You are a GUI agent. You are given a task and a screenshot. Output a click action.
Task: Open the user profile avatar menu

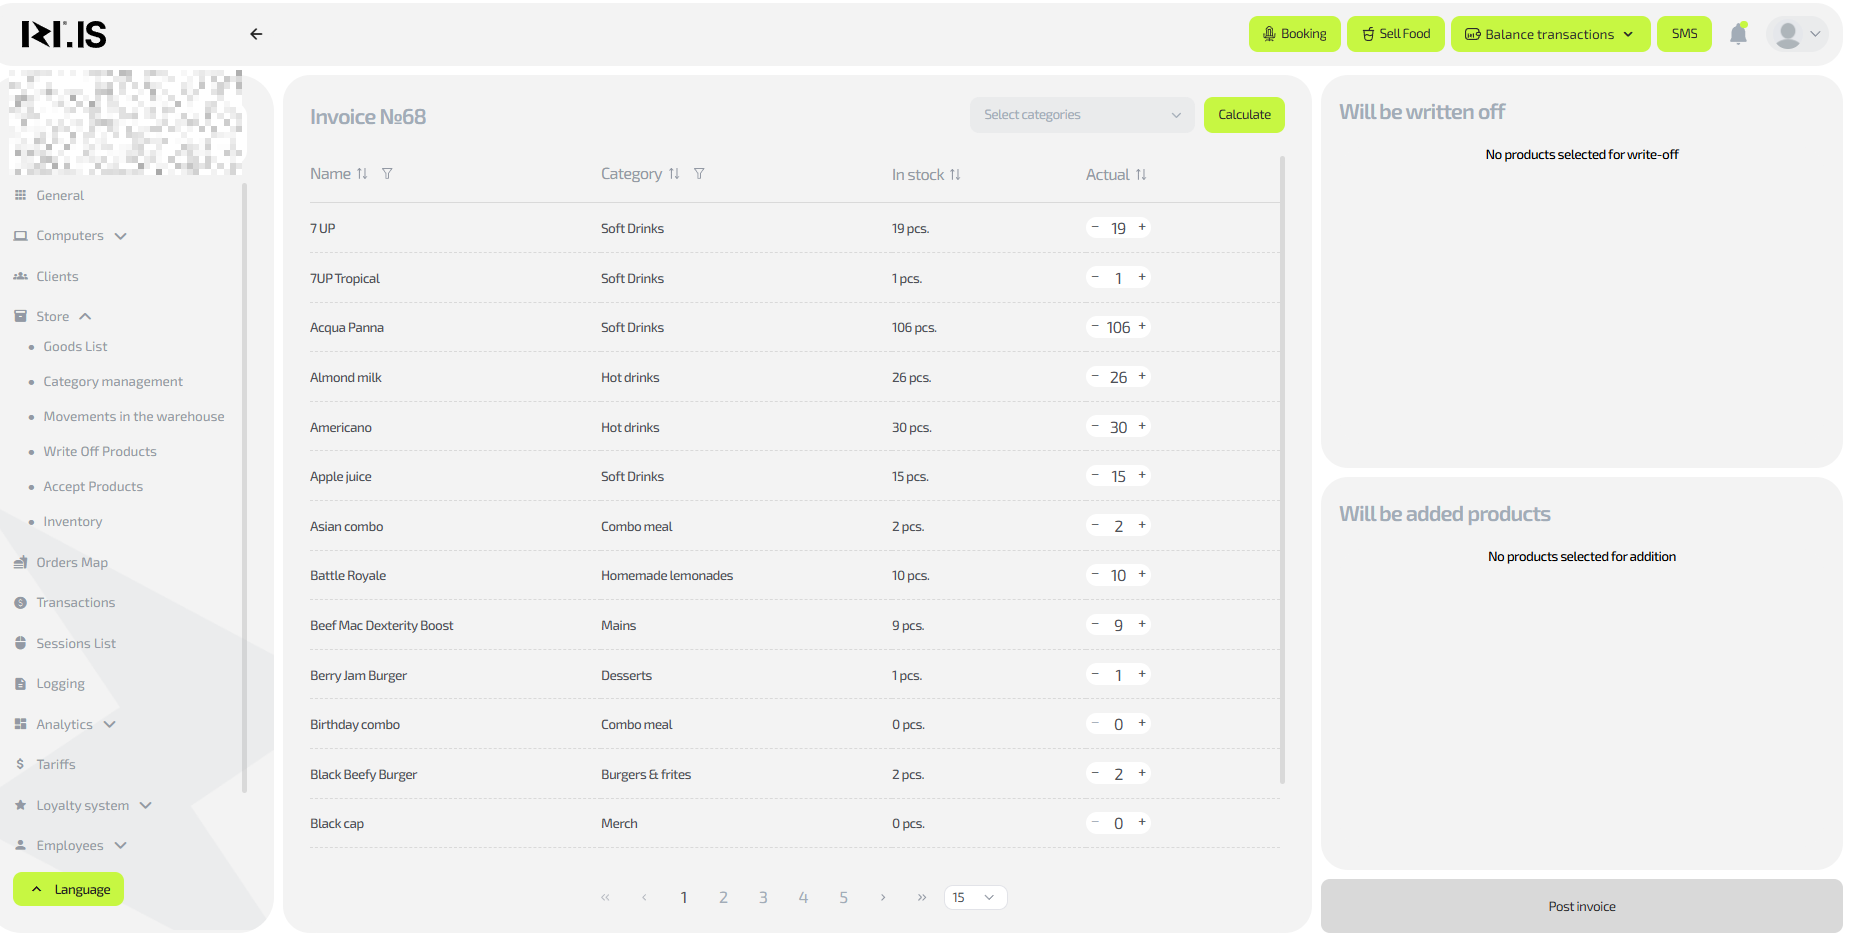click(1796, 34)
